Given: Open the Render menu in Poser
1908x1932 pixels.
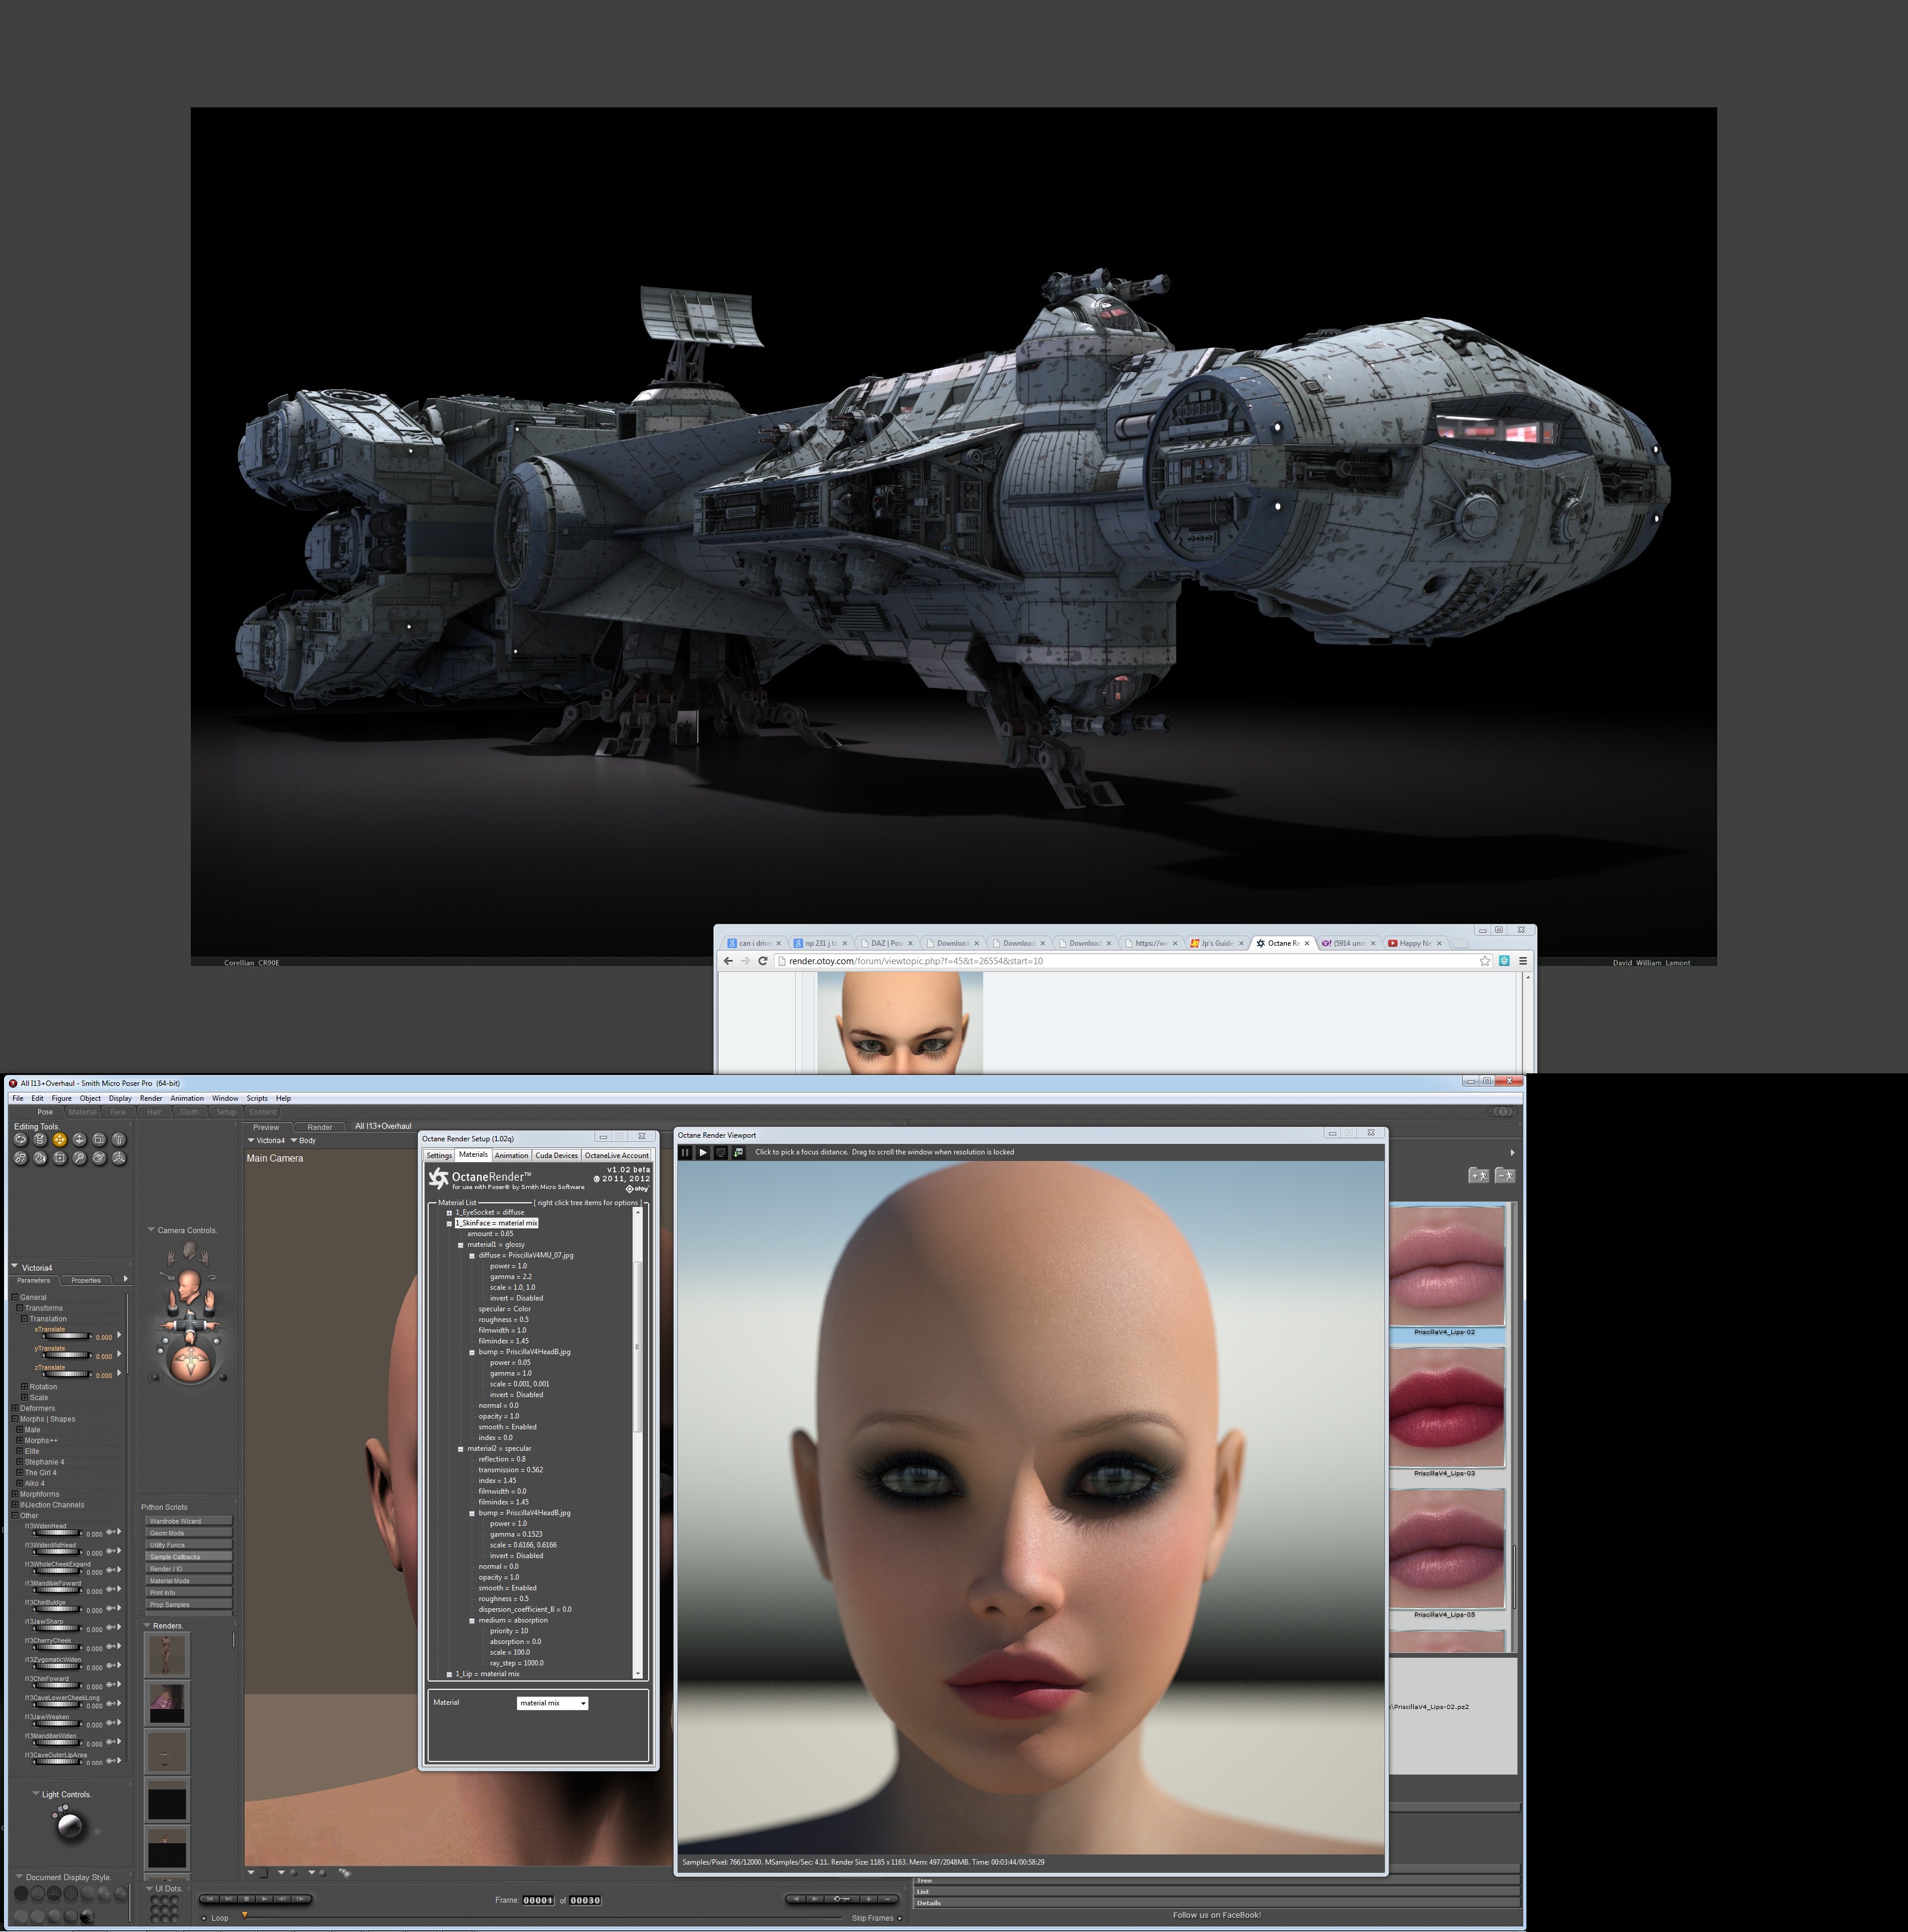Looking at the screenshot, I should click(x=151, y=1098).
